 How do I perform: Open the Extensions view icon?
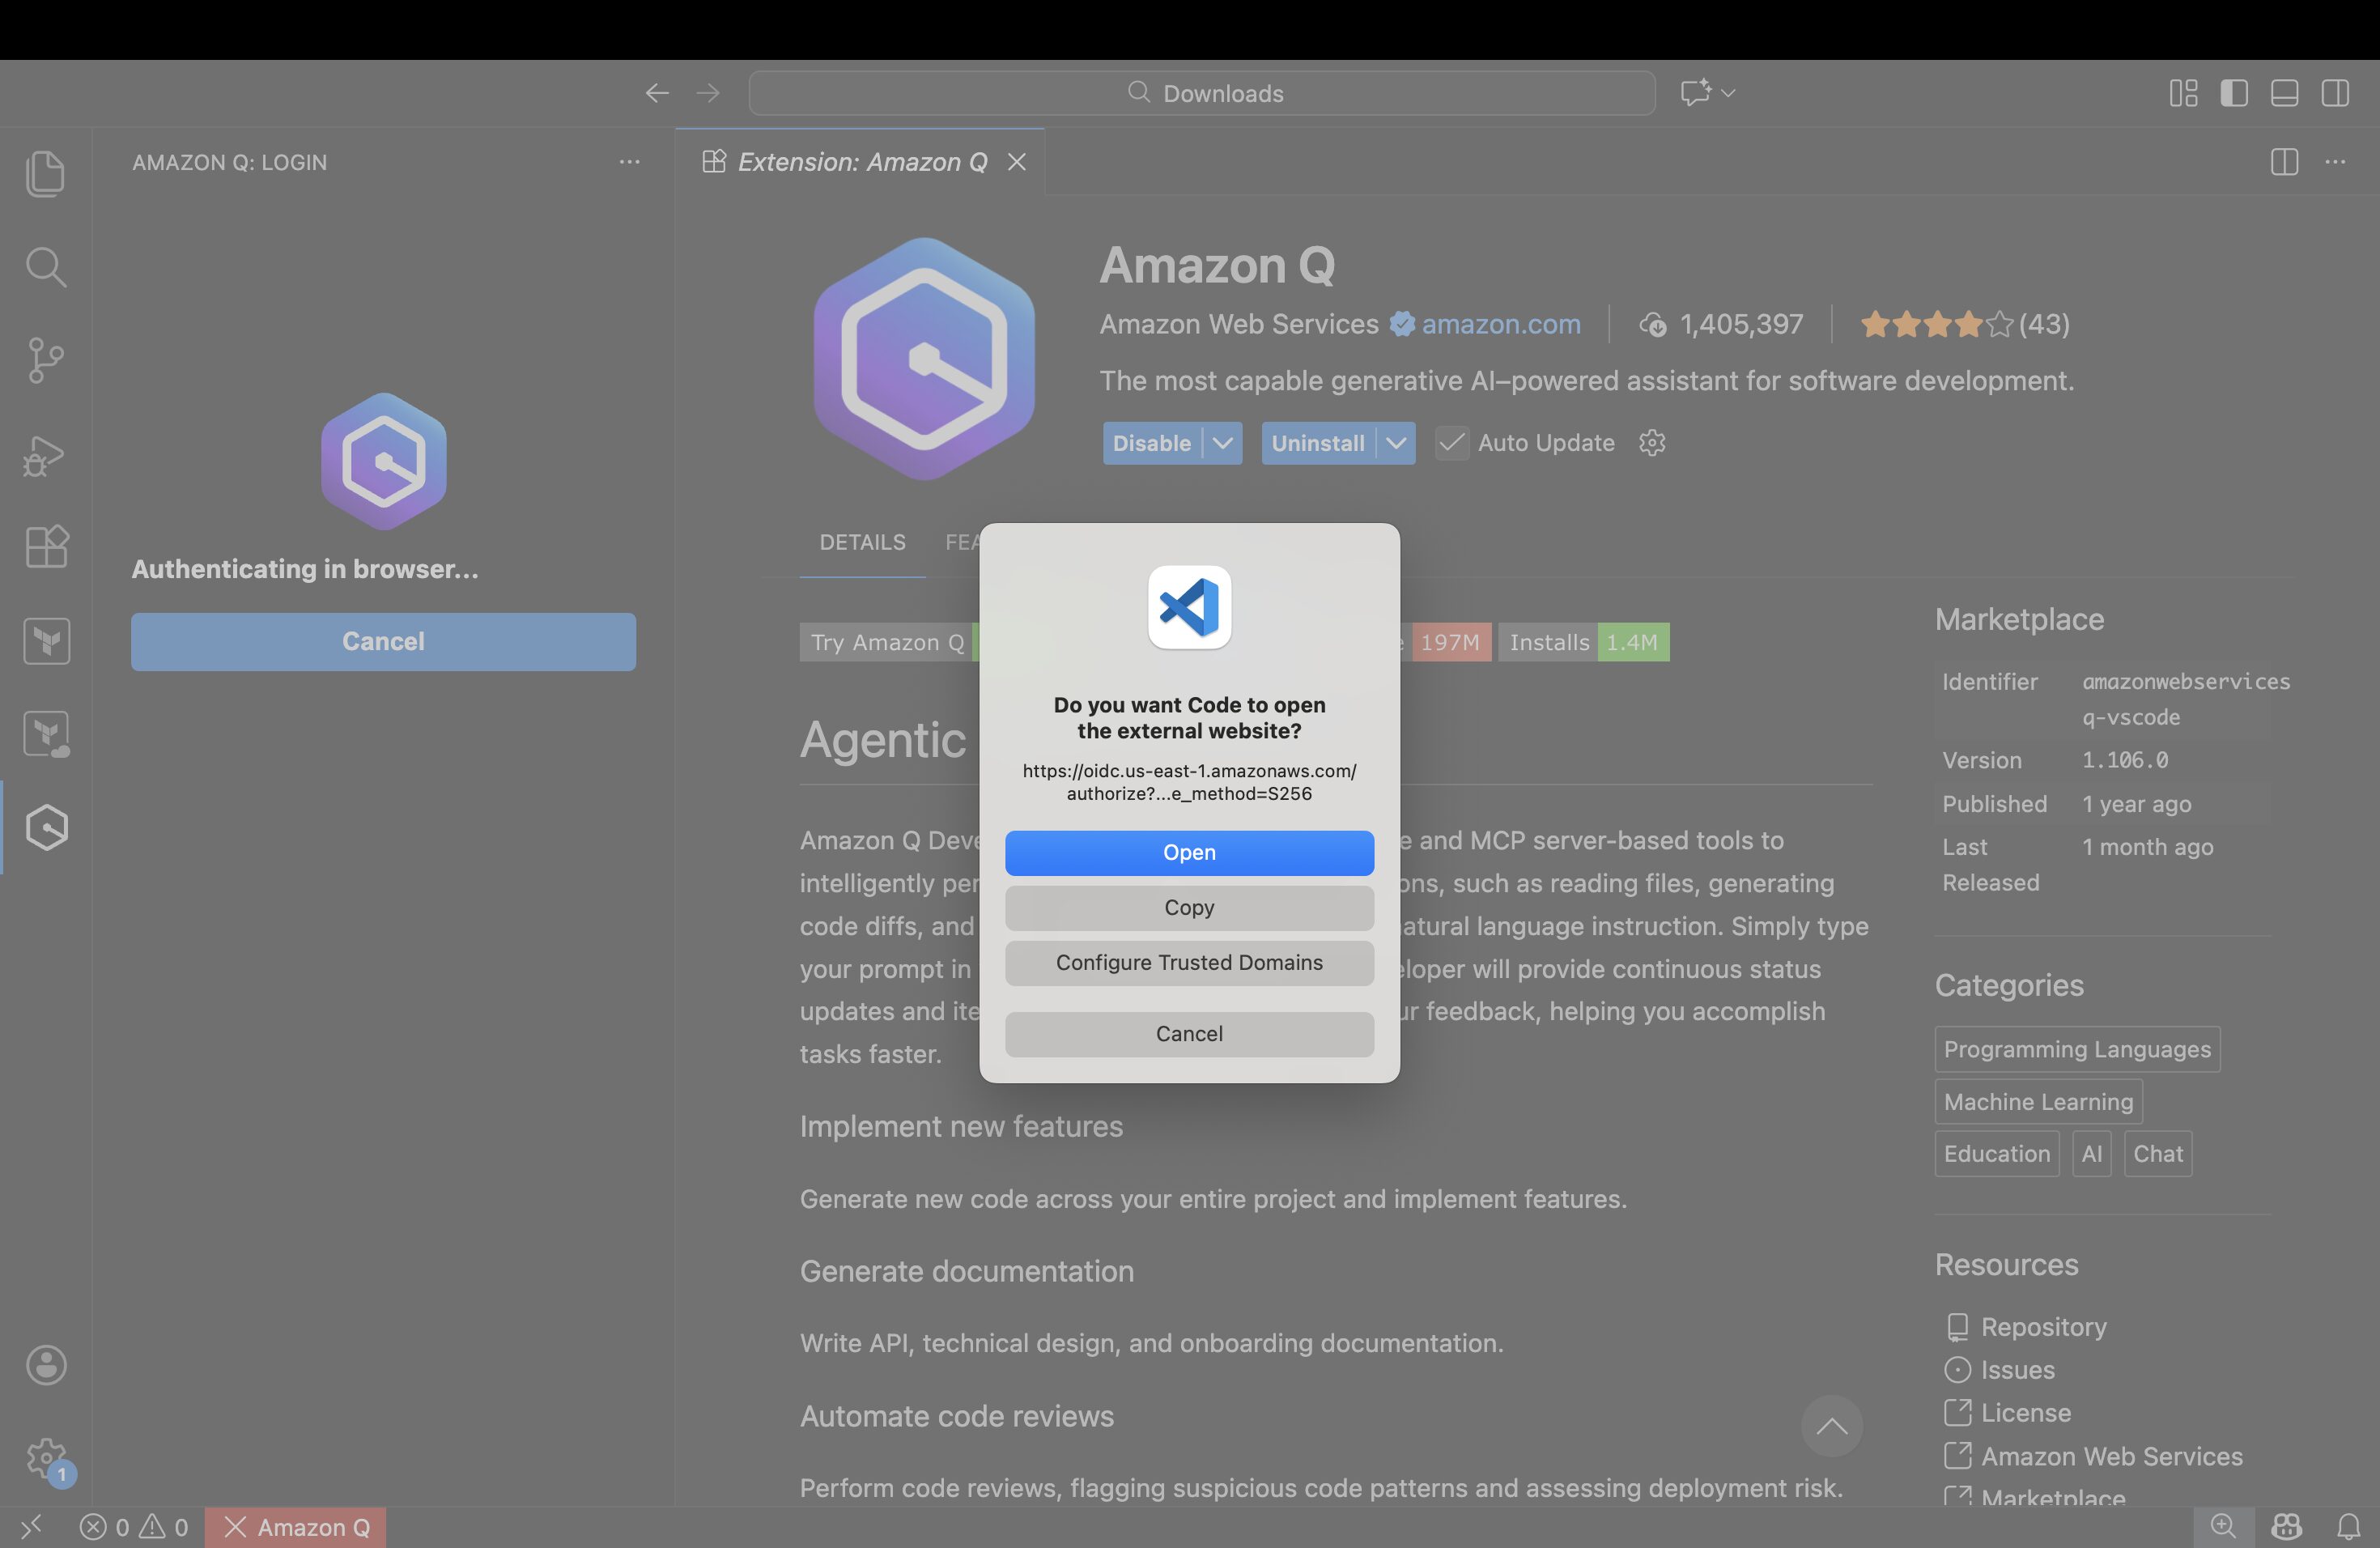[x=46, y=547]
